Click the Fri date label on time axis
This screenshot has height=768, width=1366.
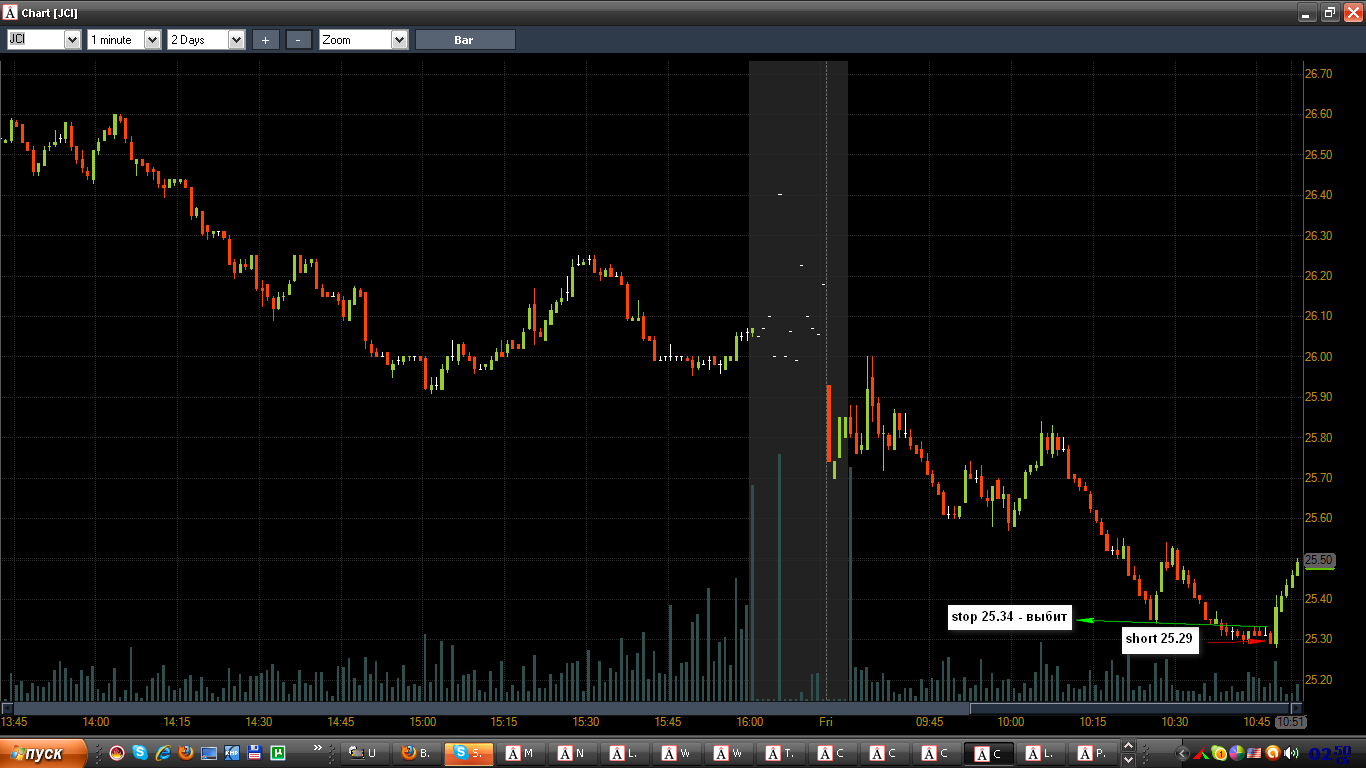pyautogui.click(x=826, y=721)
